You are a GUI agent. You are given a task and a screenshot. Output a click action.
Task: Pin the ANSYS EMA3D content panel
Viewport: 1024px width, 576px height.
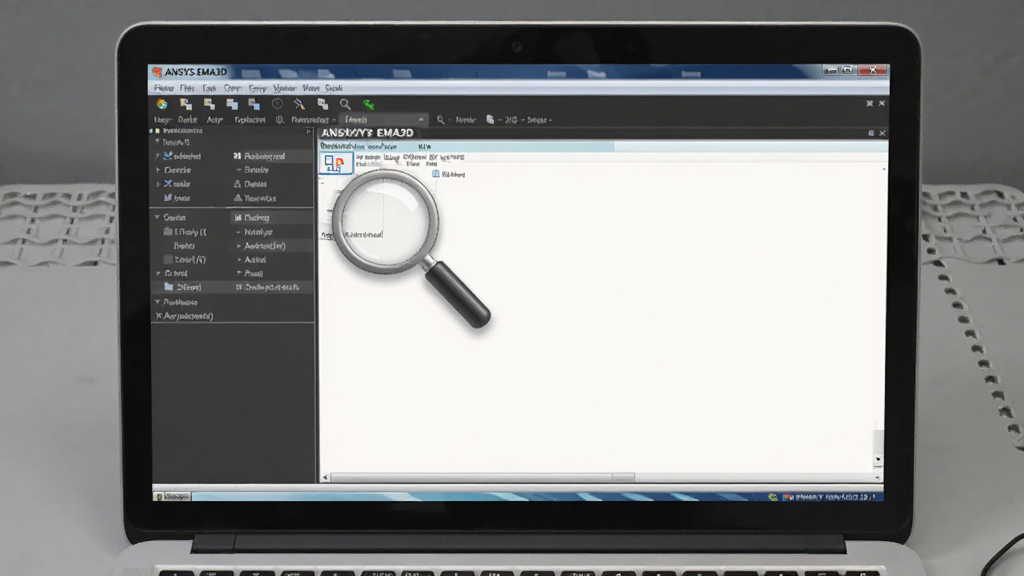[871, 133]
